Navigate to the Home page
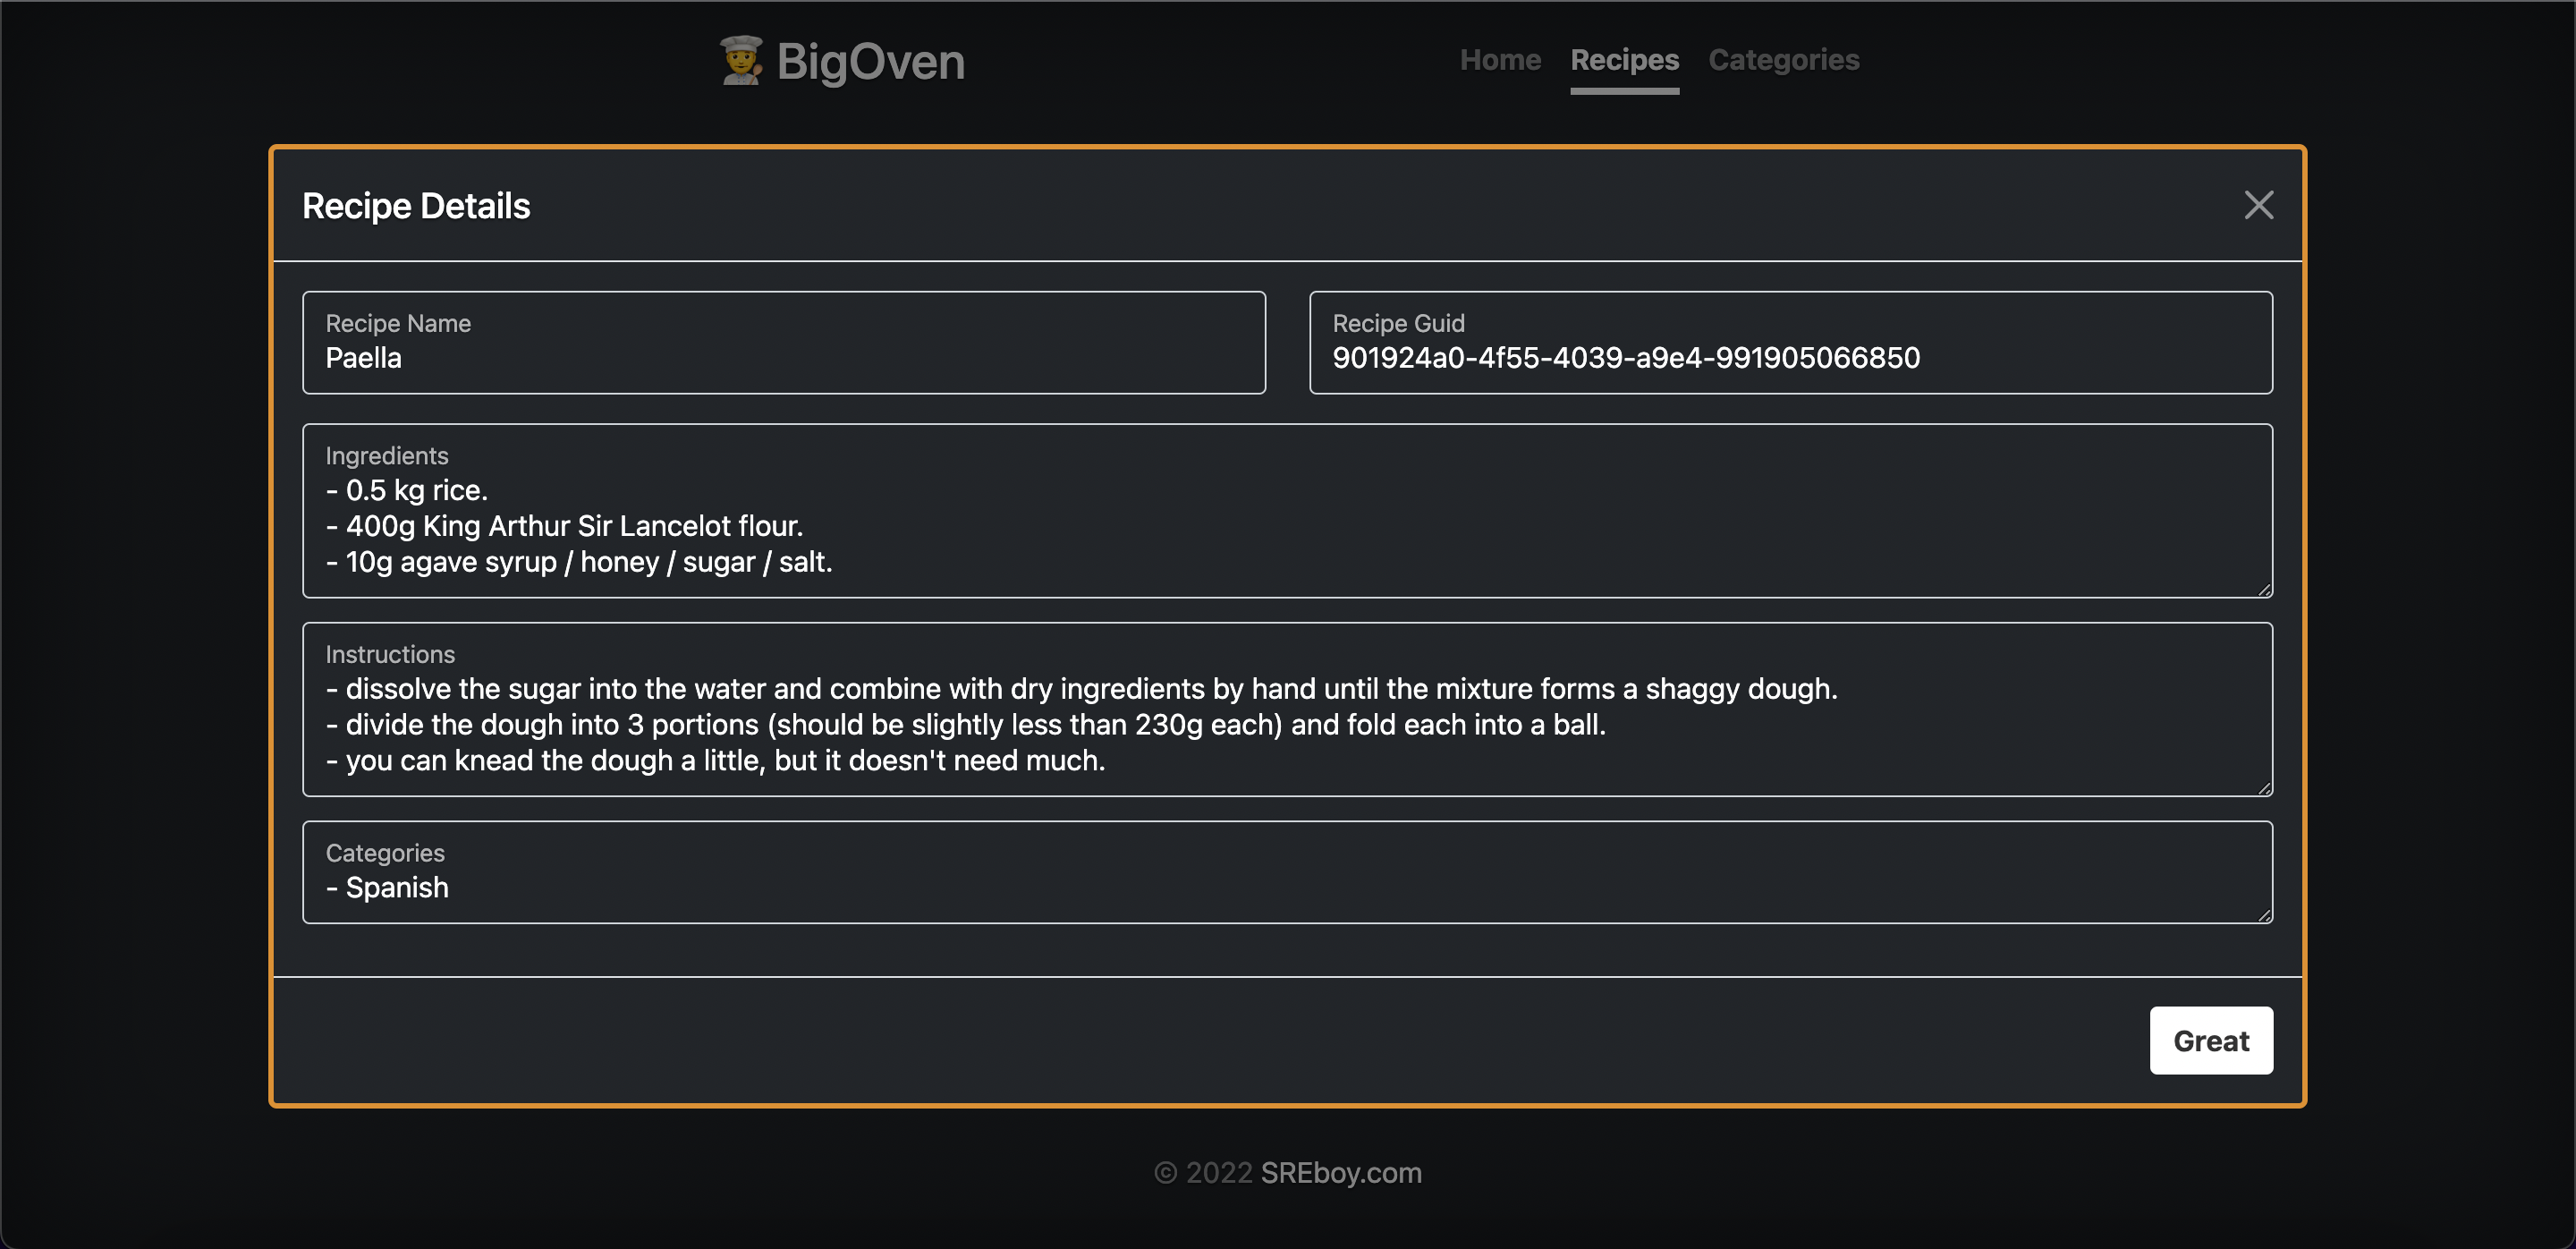Image resolution: width=2576 pixels, height=1249 pixels. point(1500,60)
